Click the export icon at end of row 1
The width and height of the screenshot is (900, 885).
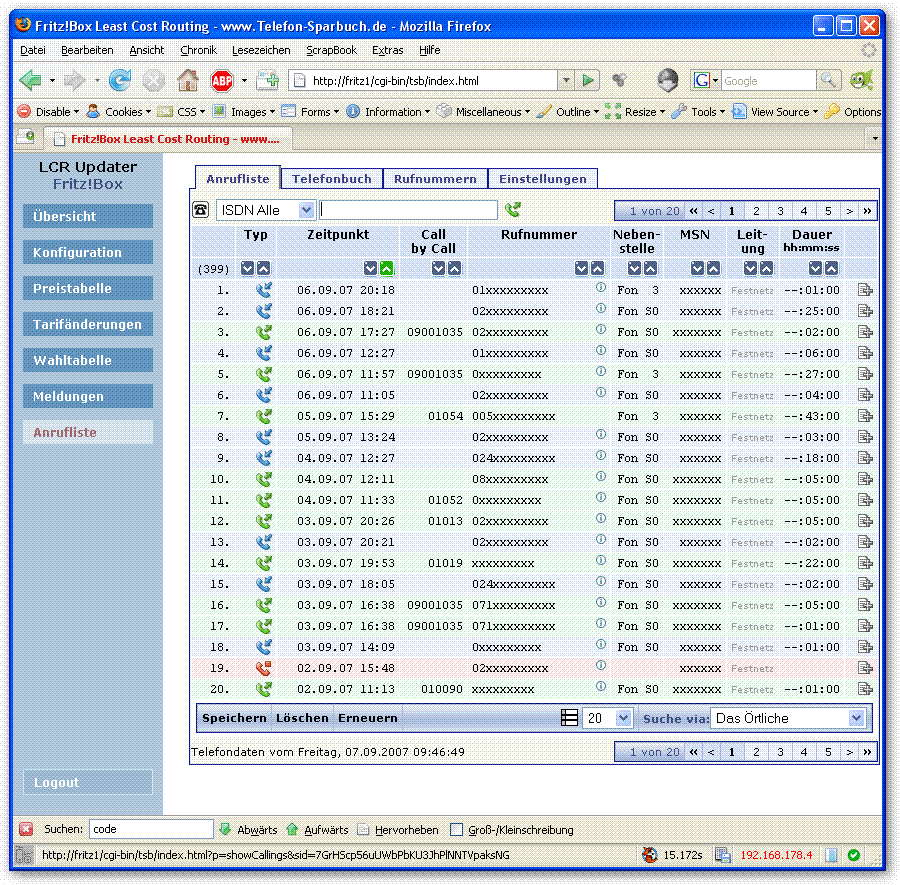click(865, 290)
